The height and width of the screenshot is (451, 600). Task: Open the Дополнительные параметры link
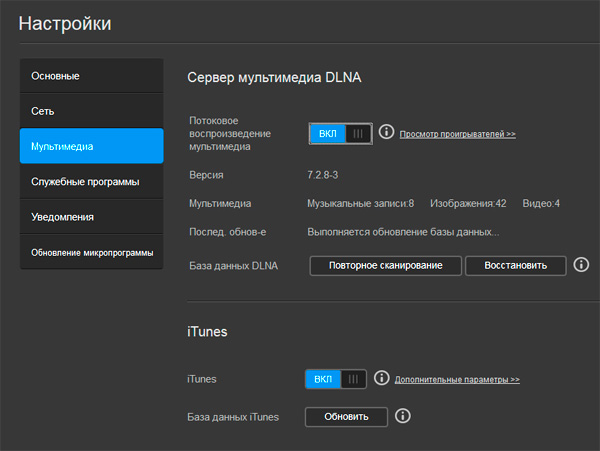pyautogui.click(x=457, y=380)
